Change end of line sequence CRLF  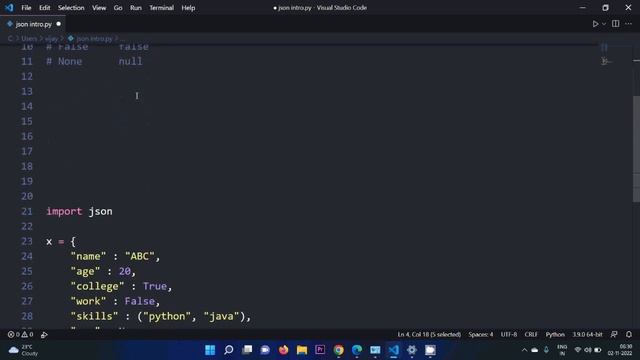pos(531,334)
